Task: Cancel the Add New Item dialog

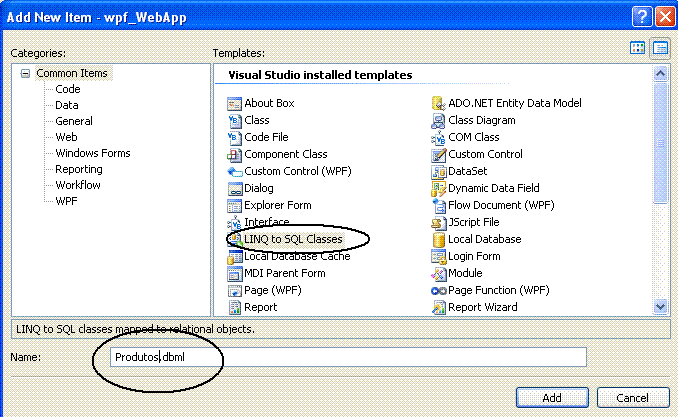Action: coord(633,398)
